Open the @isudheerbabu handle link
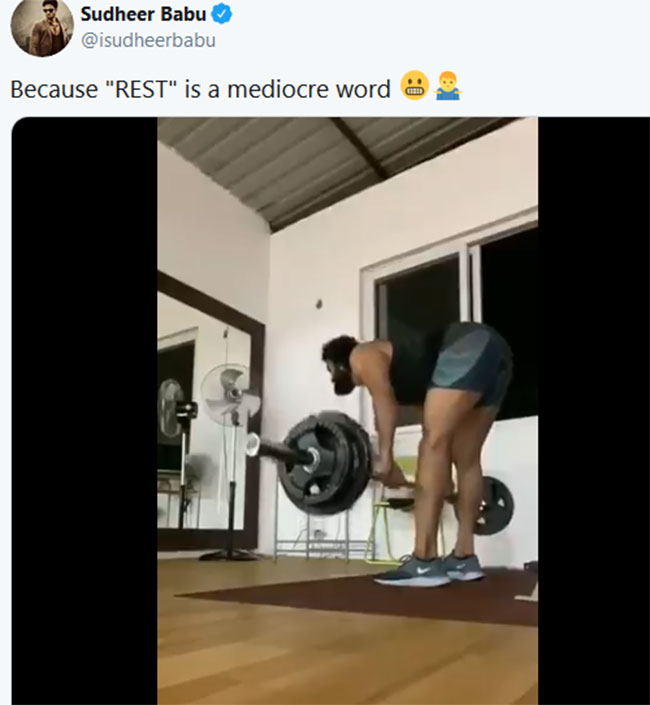 148,40
